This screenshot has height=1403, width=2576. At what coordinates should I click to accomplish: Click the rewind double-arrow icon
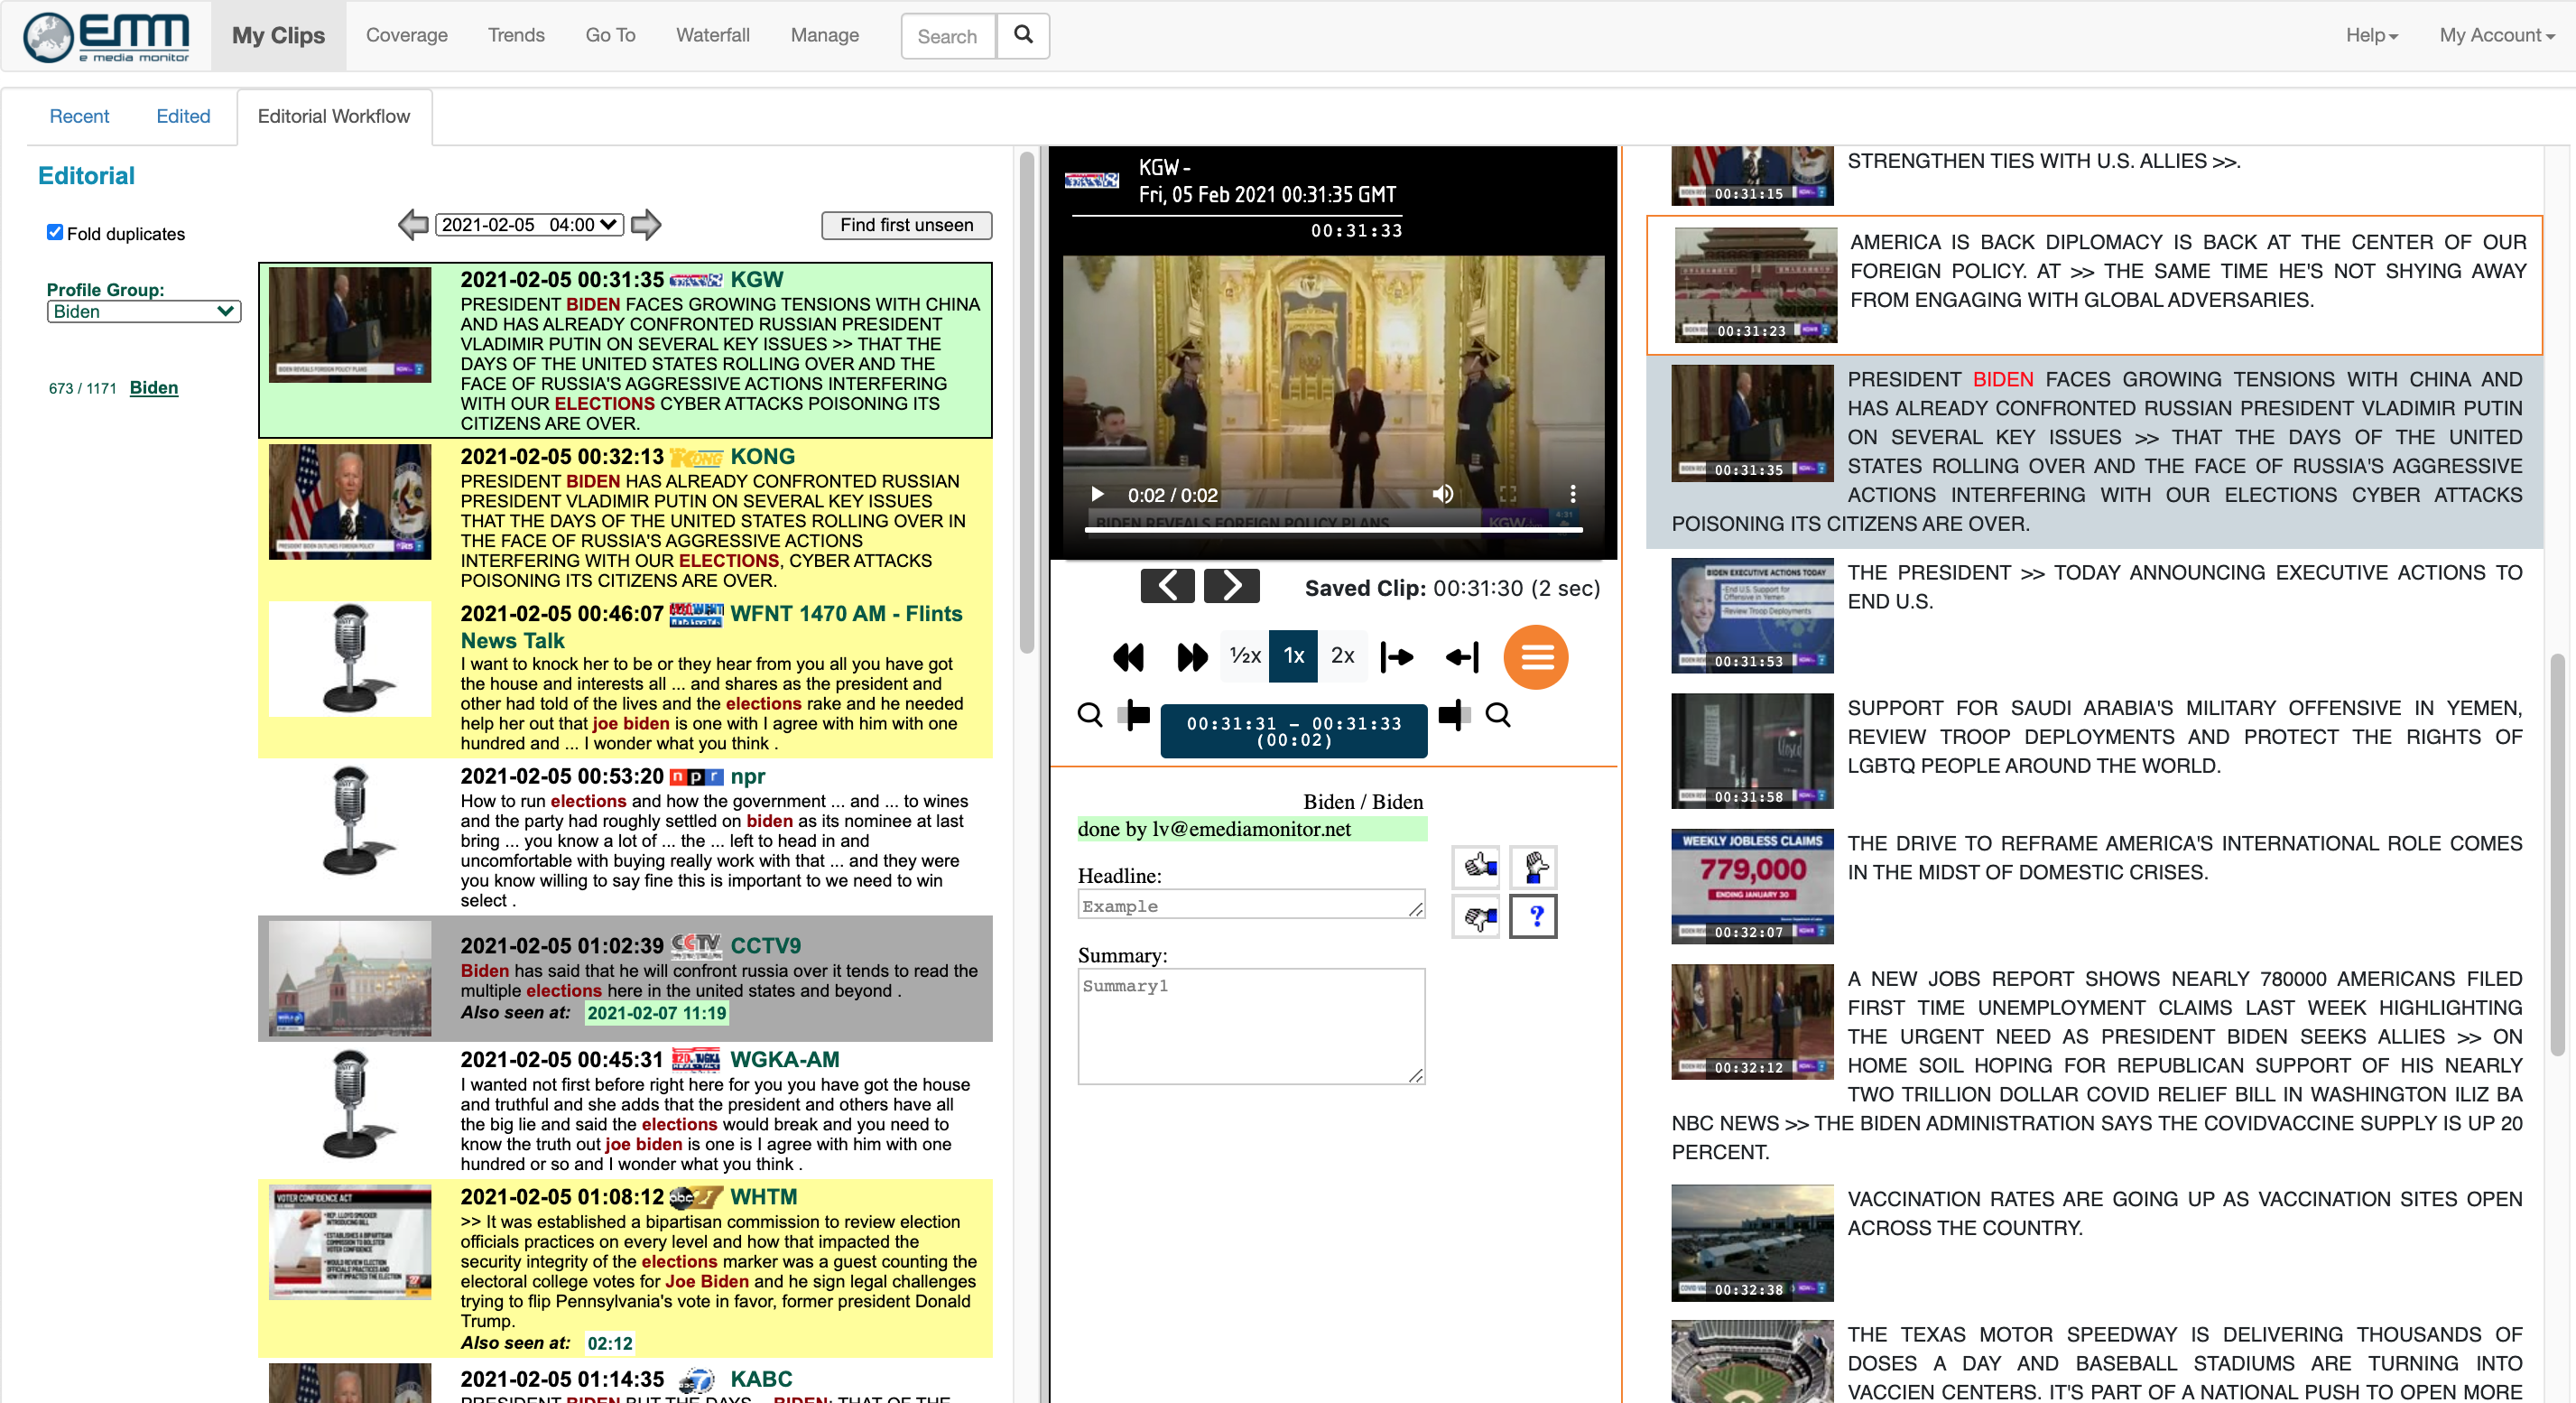pyautogui.click(x=1128, y=657)
